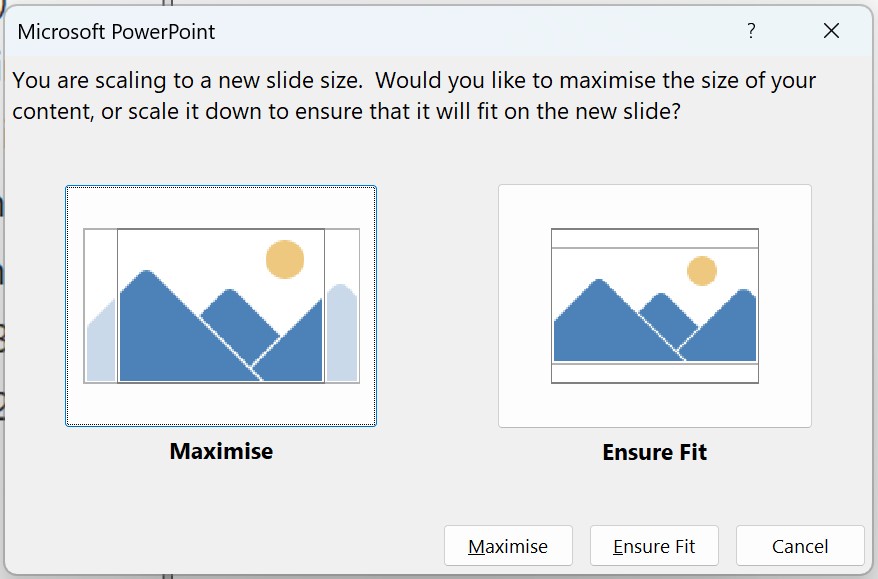Click the yellow sun in the Ensure Fit preview

702,271
